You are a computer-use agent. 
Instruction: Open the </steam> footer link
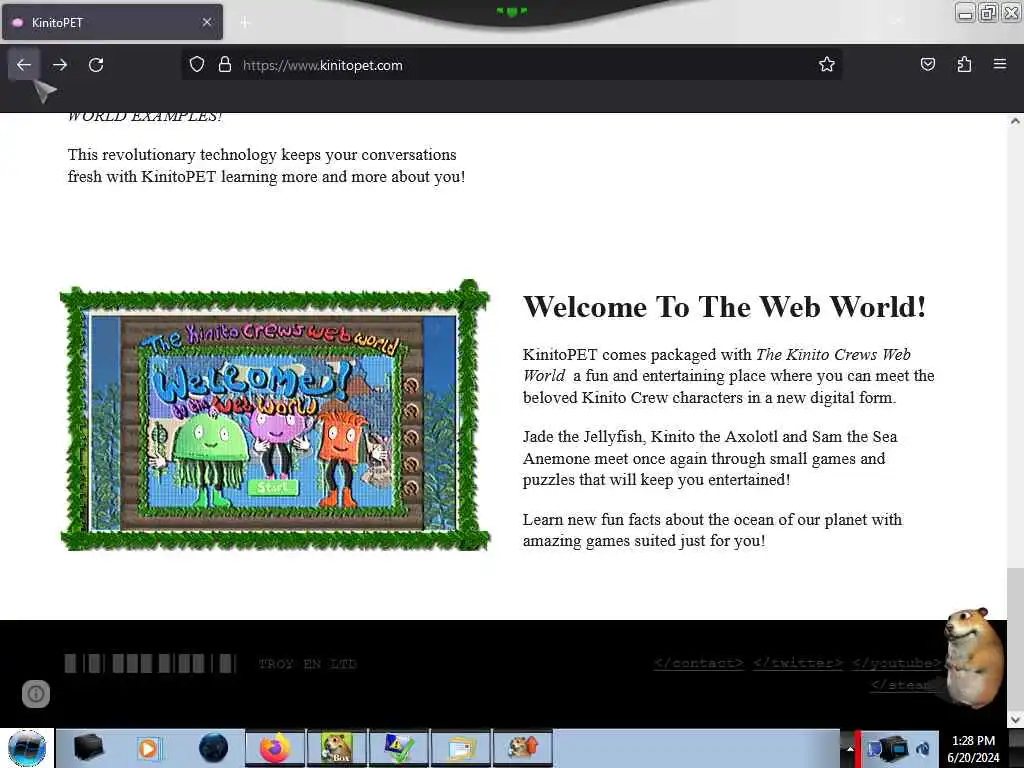click(904, 684)
